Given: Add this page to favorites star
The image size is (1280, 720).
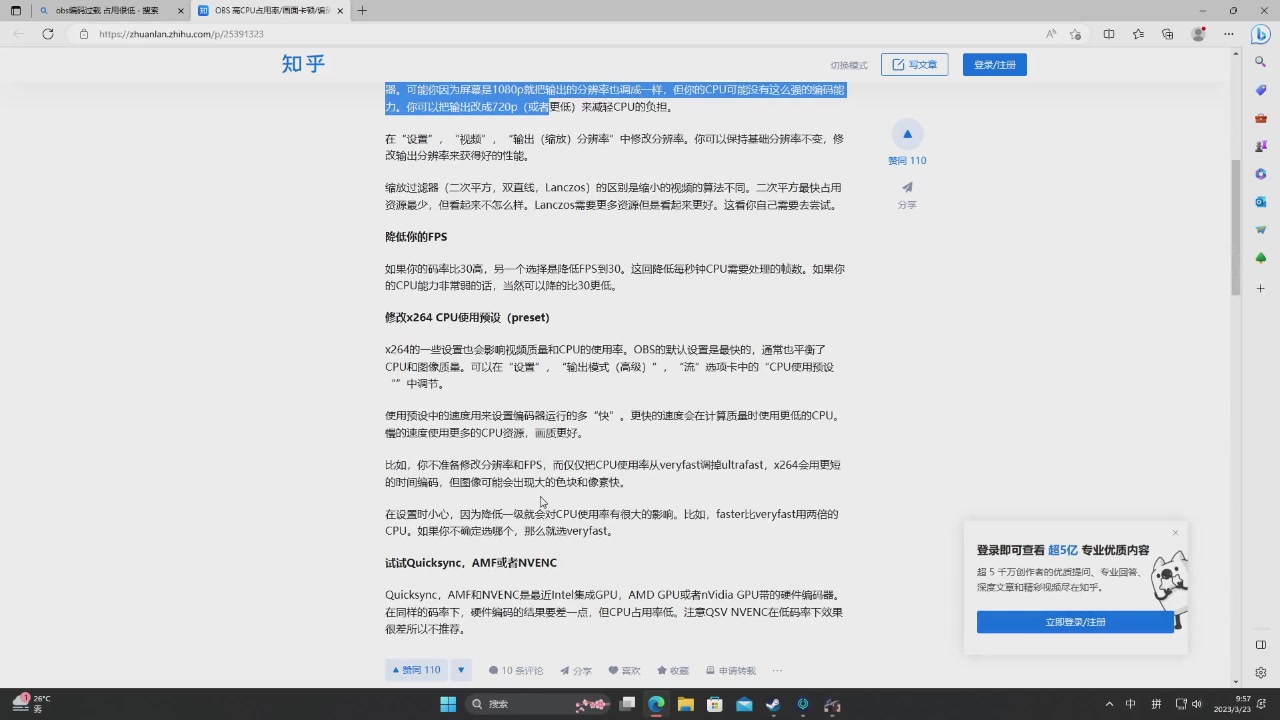Looking at the screenshot, I should click(1075, 34).
